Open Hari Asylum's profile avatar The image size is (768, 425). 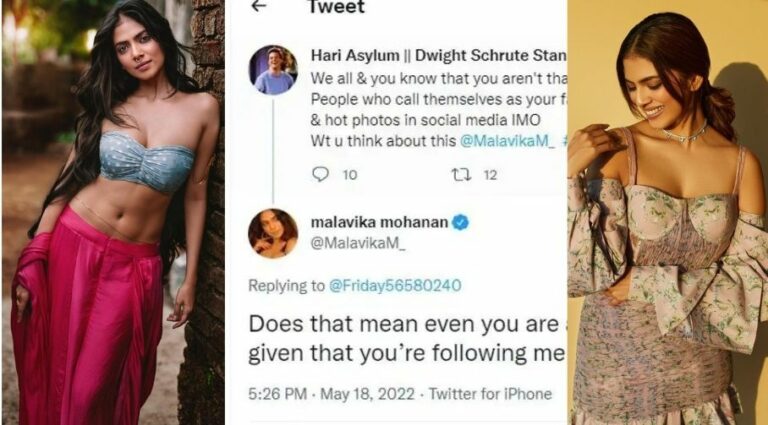(273, 69)
